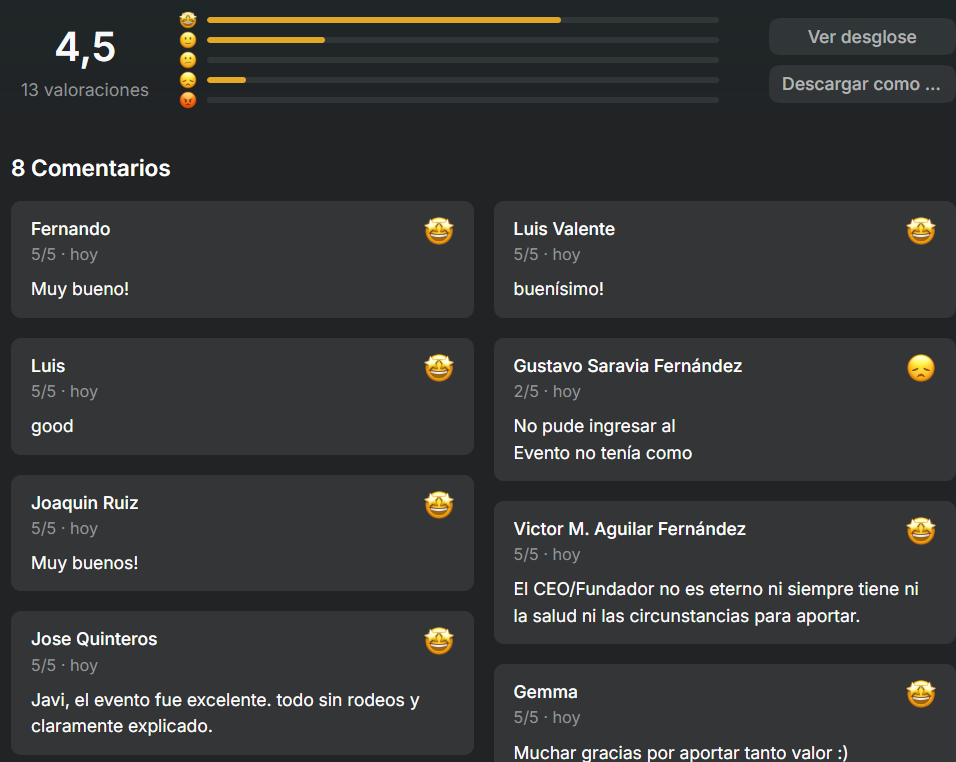Click star-eyed emoji on Joaquin Ruiz's comment
Viewport: 956px width, 762px height.
click(439, 506)
